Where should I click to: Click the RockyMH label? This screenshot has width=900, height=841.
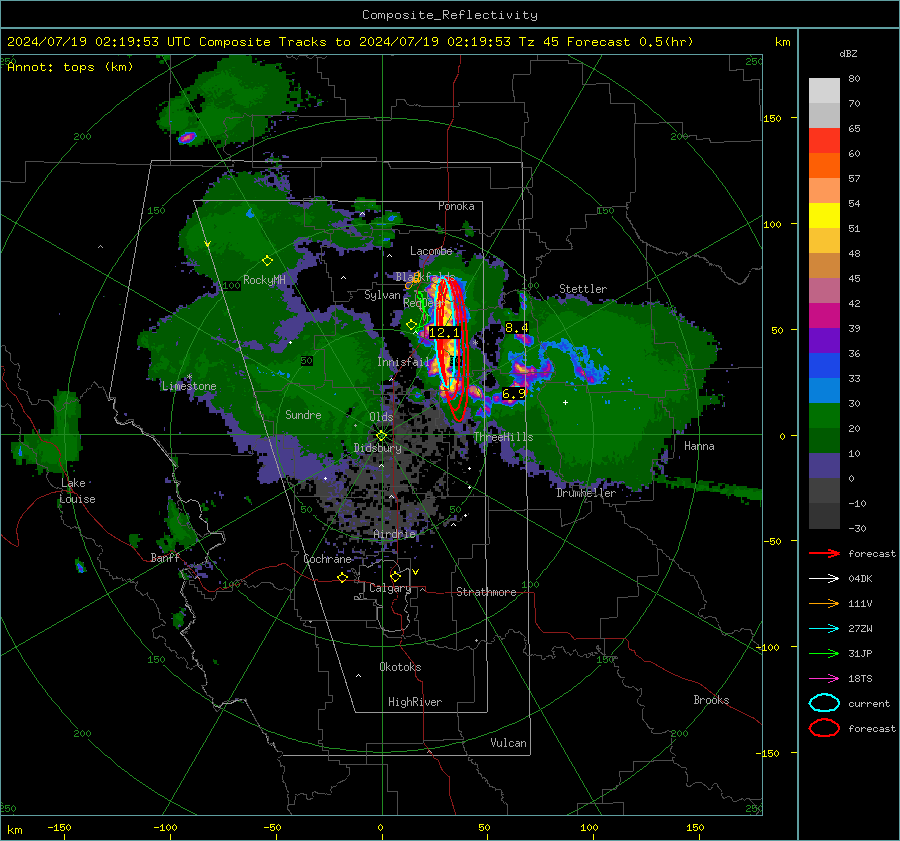pos(264,280)
